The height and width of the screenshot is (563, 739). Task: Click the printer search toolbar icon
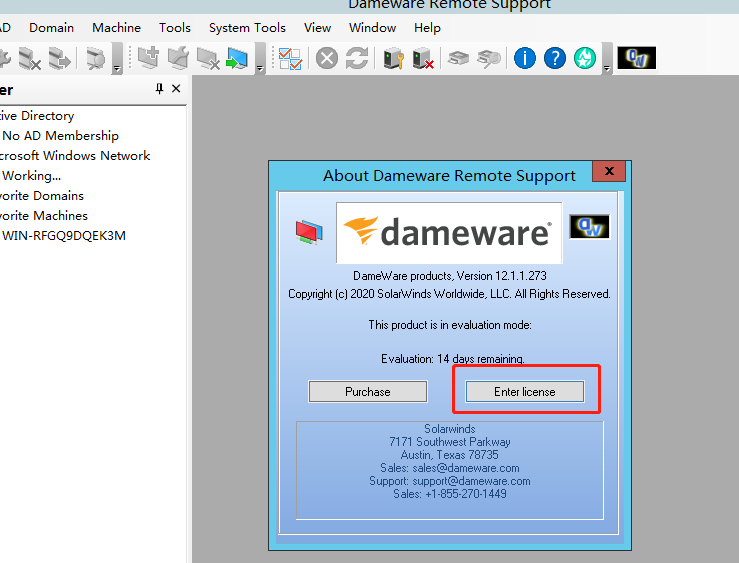[489, 59]
